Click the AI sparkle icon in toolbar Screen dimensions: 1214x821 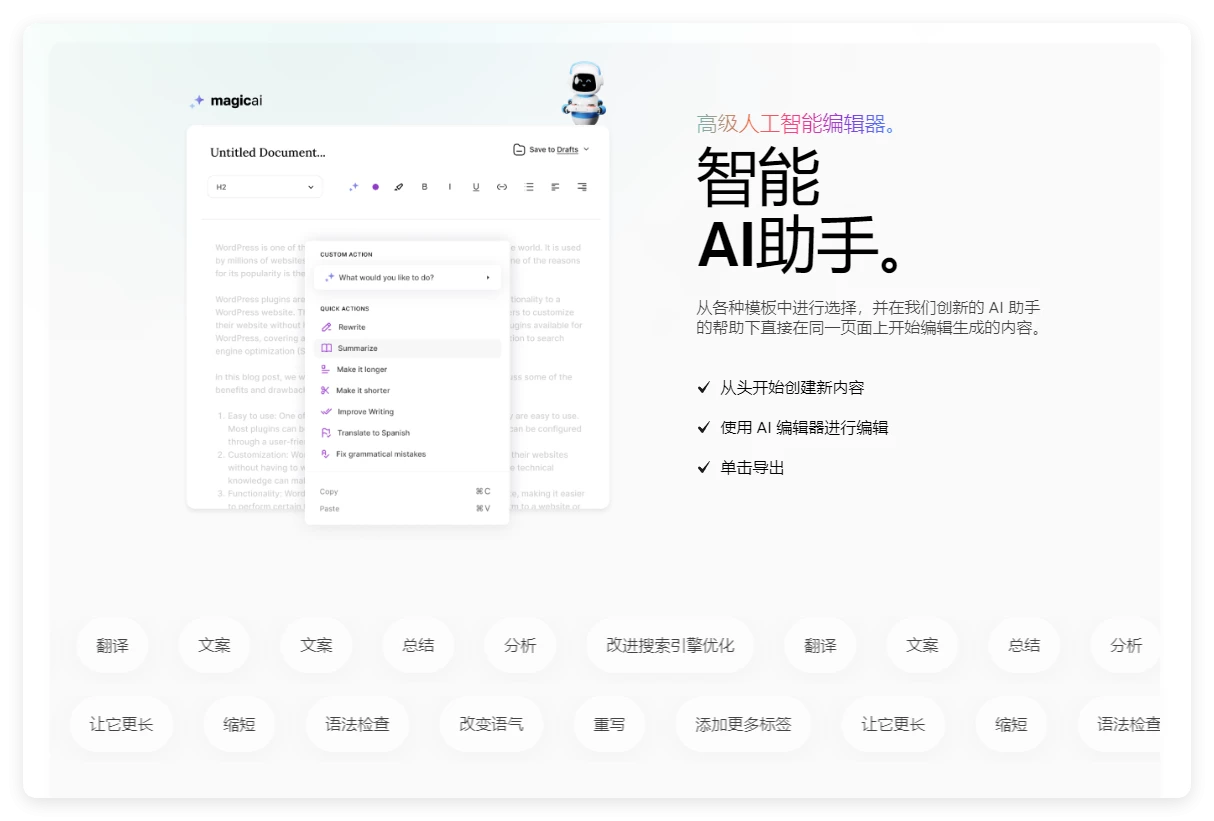coord(353,187)
